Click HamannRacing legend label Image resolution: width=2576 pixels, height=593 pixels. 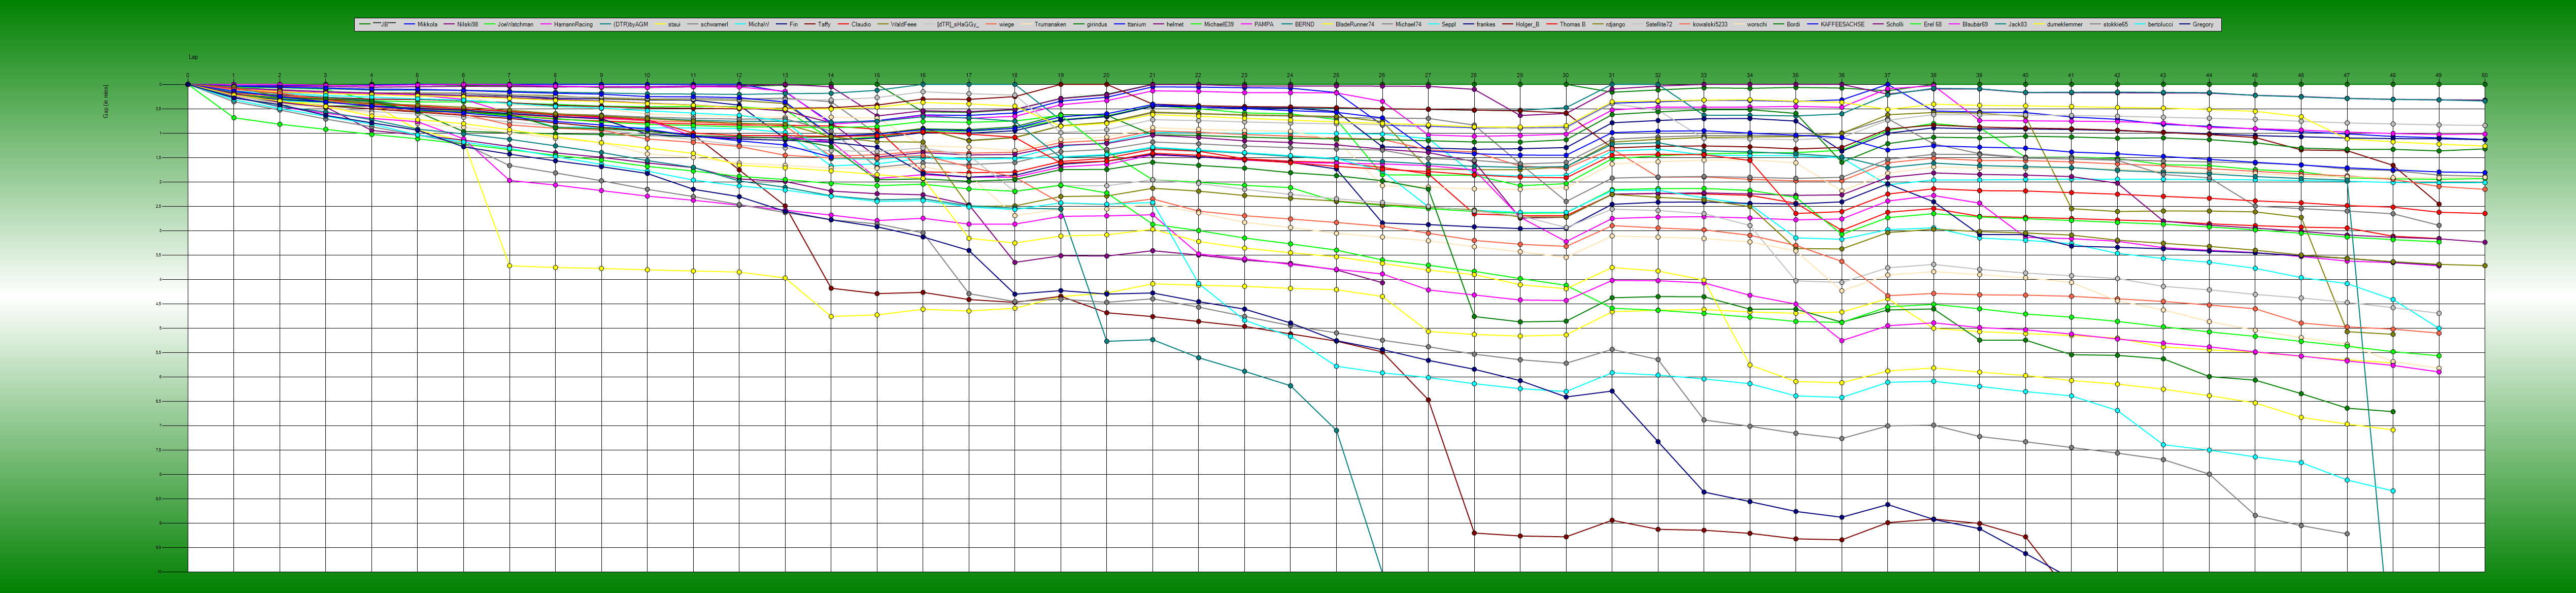click(573, 24)
